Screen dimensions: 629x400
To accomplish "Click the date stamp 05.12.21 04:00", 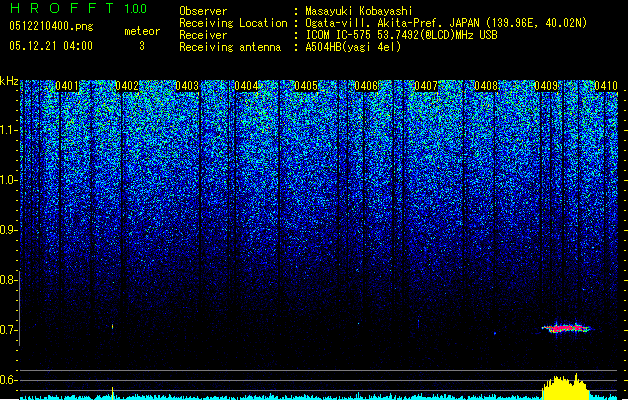I will click(51, 46).
